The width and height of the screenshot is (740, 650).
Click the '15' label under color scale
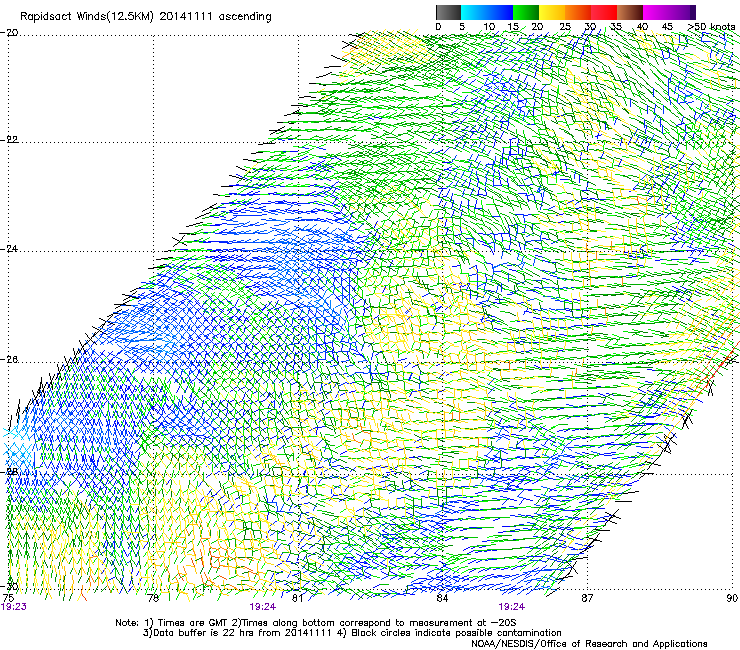[x=513, y=27]
